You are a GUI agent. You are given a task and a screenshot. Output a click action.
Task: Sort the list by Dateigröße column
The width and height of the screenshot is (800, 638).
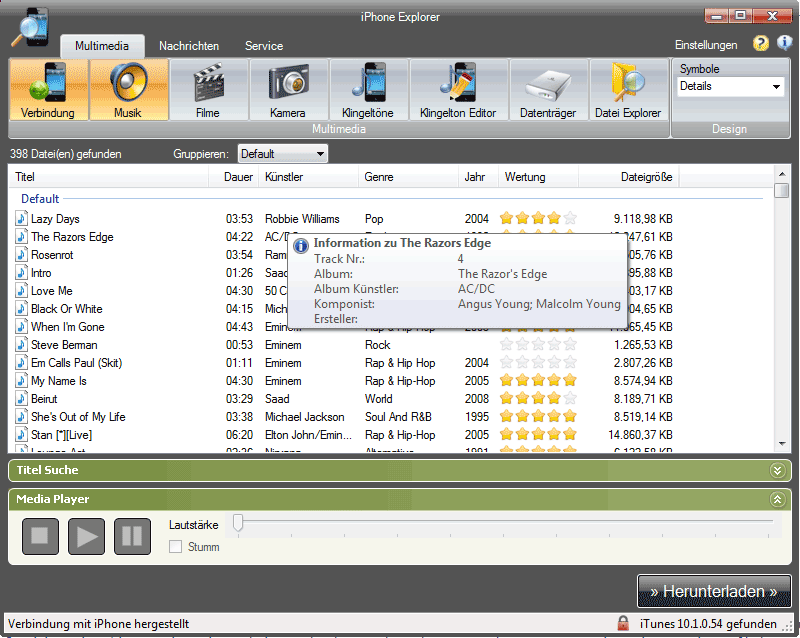click(629, 177)
